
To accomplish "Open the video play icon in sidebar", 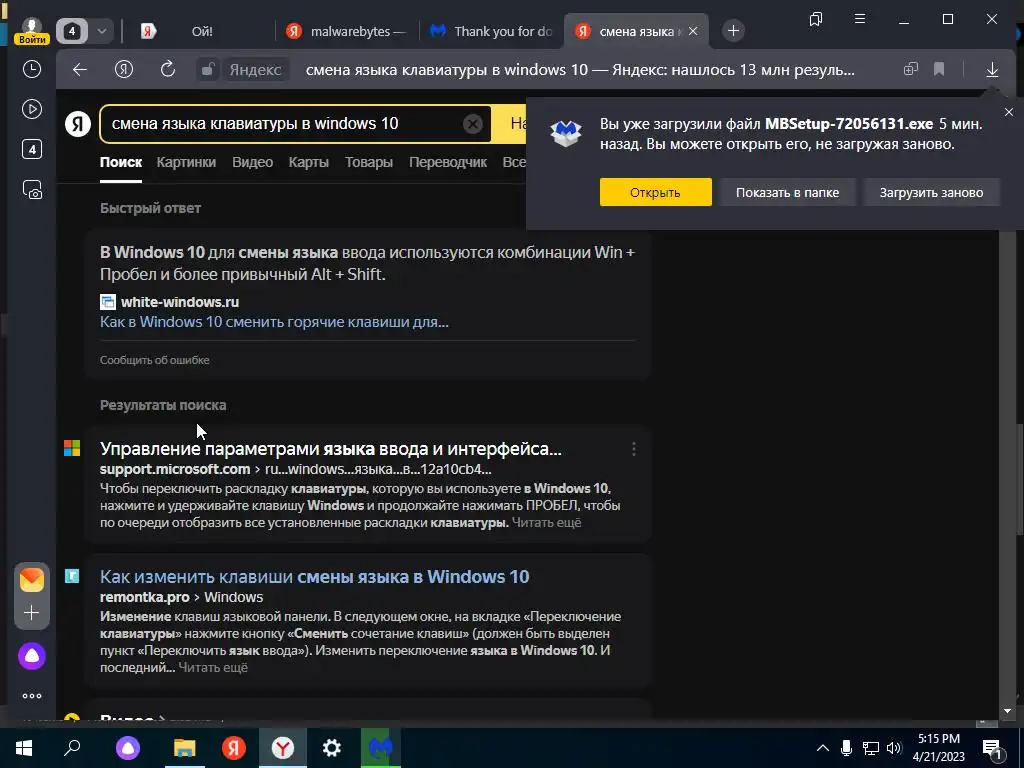I will (31, 109).
